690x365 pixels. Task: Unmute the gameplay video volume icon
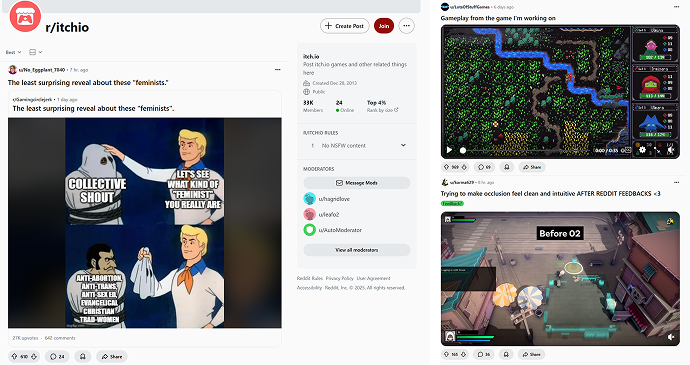tap(670, 150)
